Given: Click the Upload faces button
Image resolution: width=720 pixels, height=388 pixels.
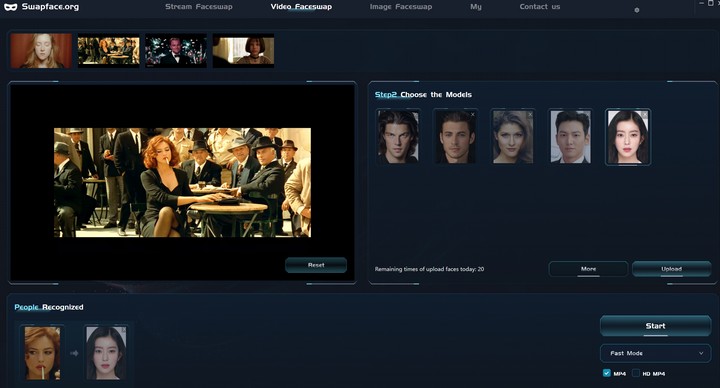Looking at the screenshot, I should (671, 269).
